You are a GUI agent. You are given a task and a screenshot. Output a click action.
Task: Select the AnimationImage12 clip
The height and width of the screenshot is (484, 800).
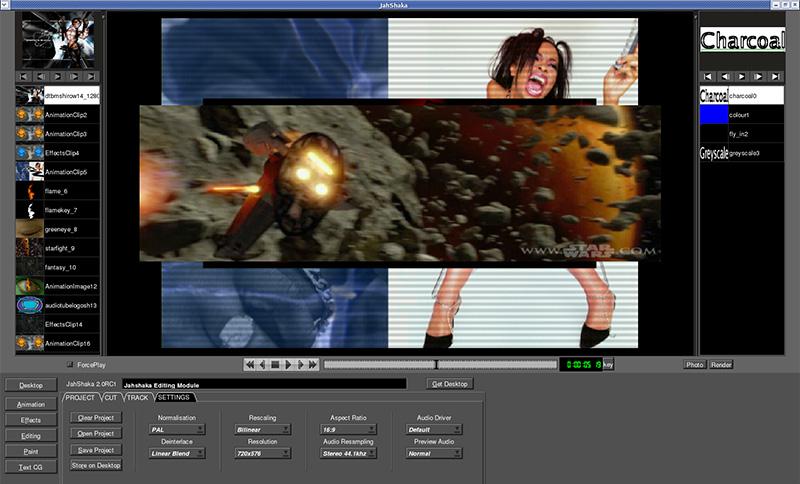pyautogui.click(x=58, y=286)
